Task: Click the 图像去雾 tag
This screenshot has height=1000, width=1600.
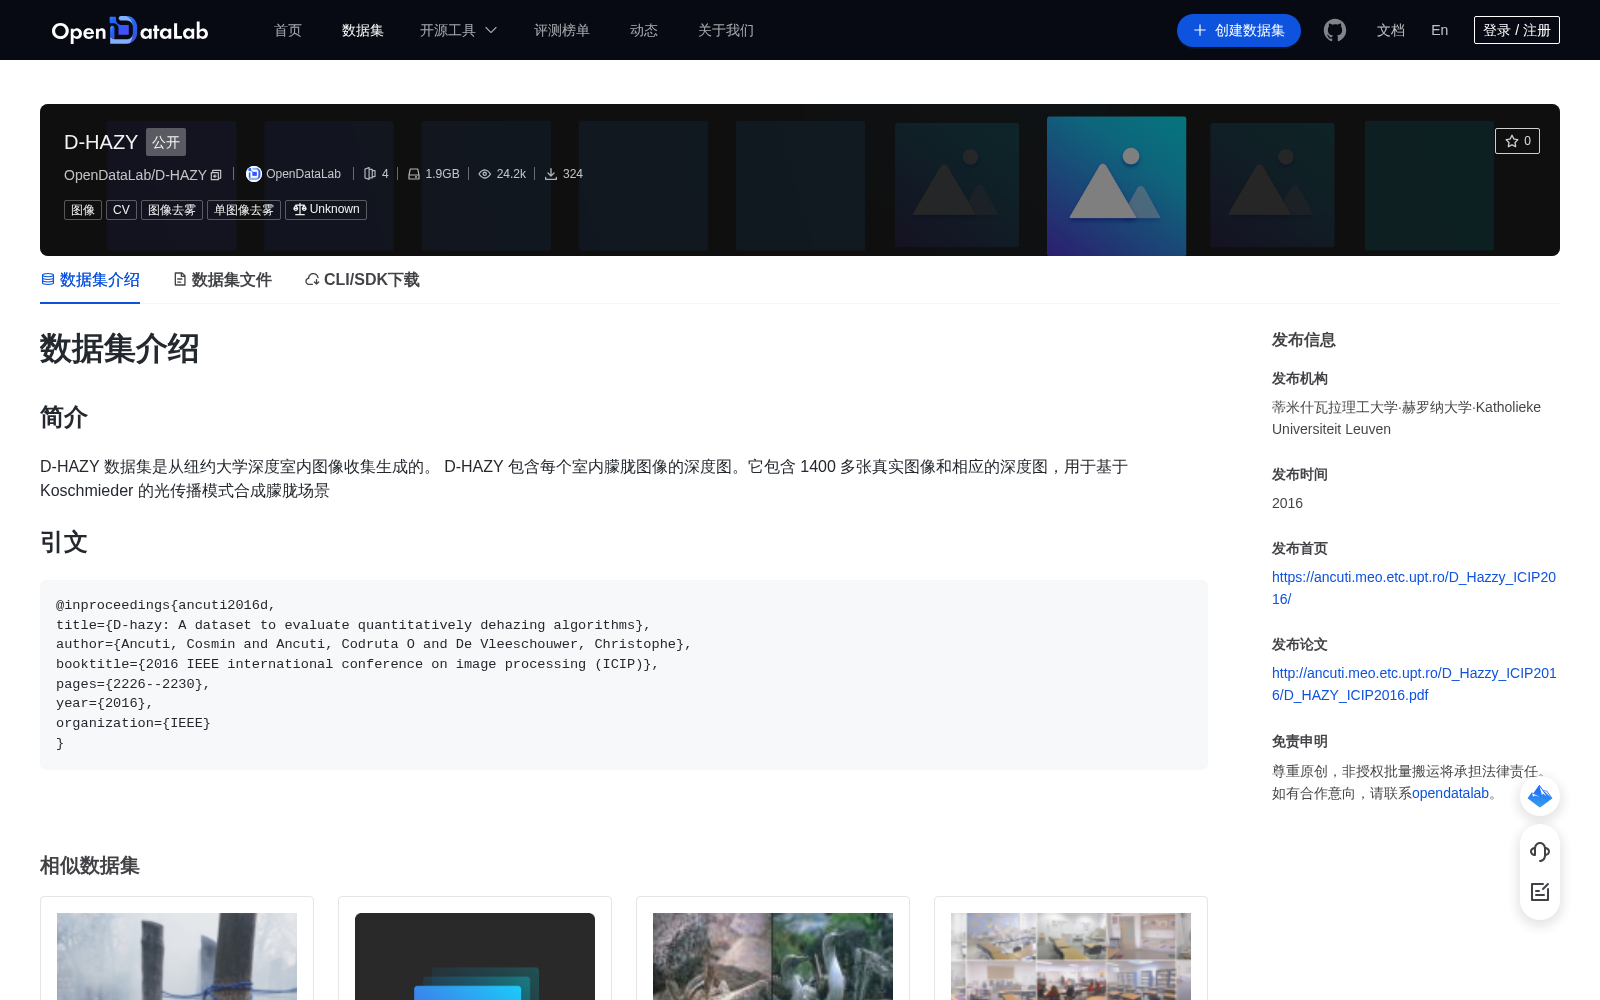Action: coord(172,210)
